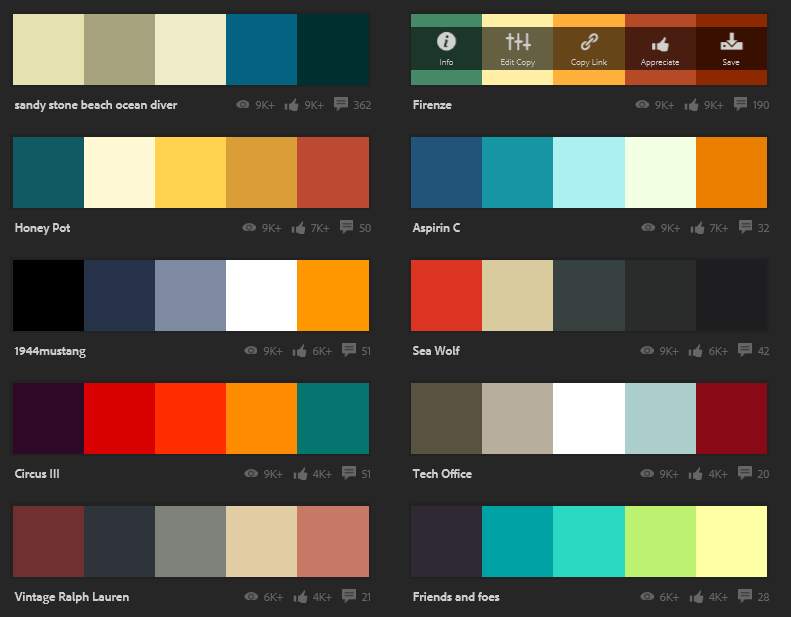Open the Tech Office theme title
Viewport: 791px width, 617px height.
[x=442, y=474]
